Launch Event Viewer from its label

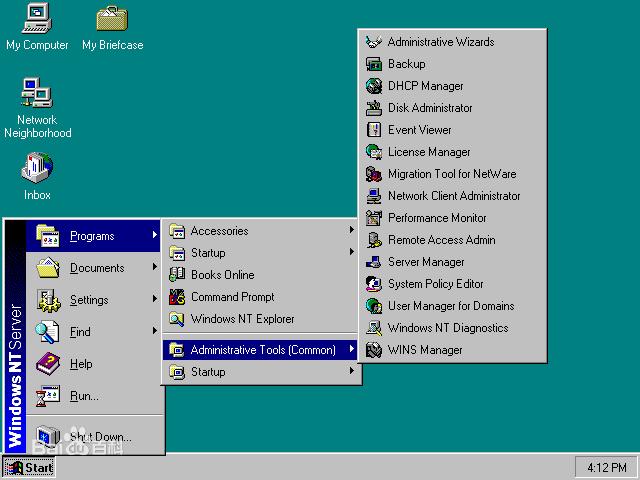(420, 130)
